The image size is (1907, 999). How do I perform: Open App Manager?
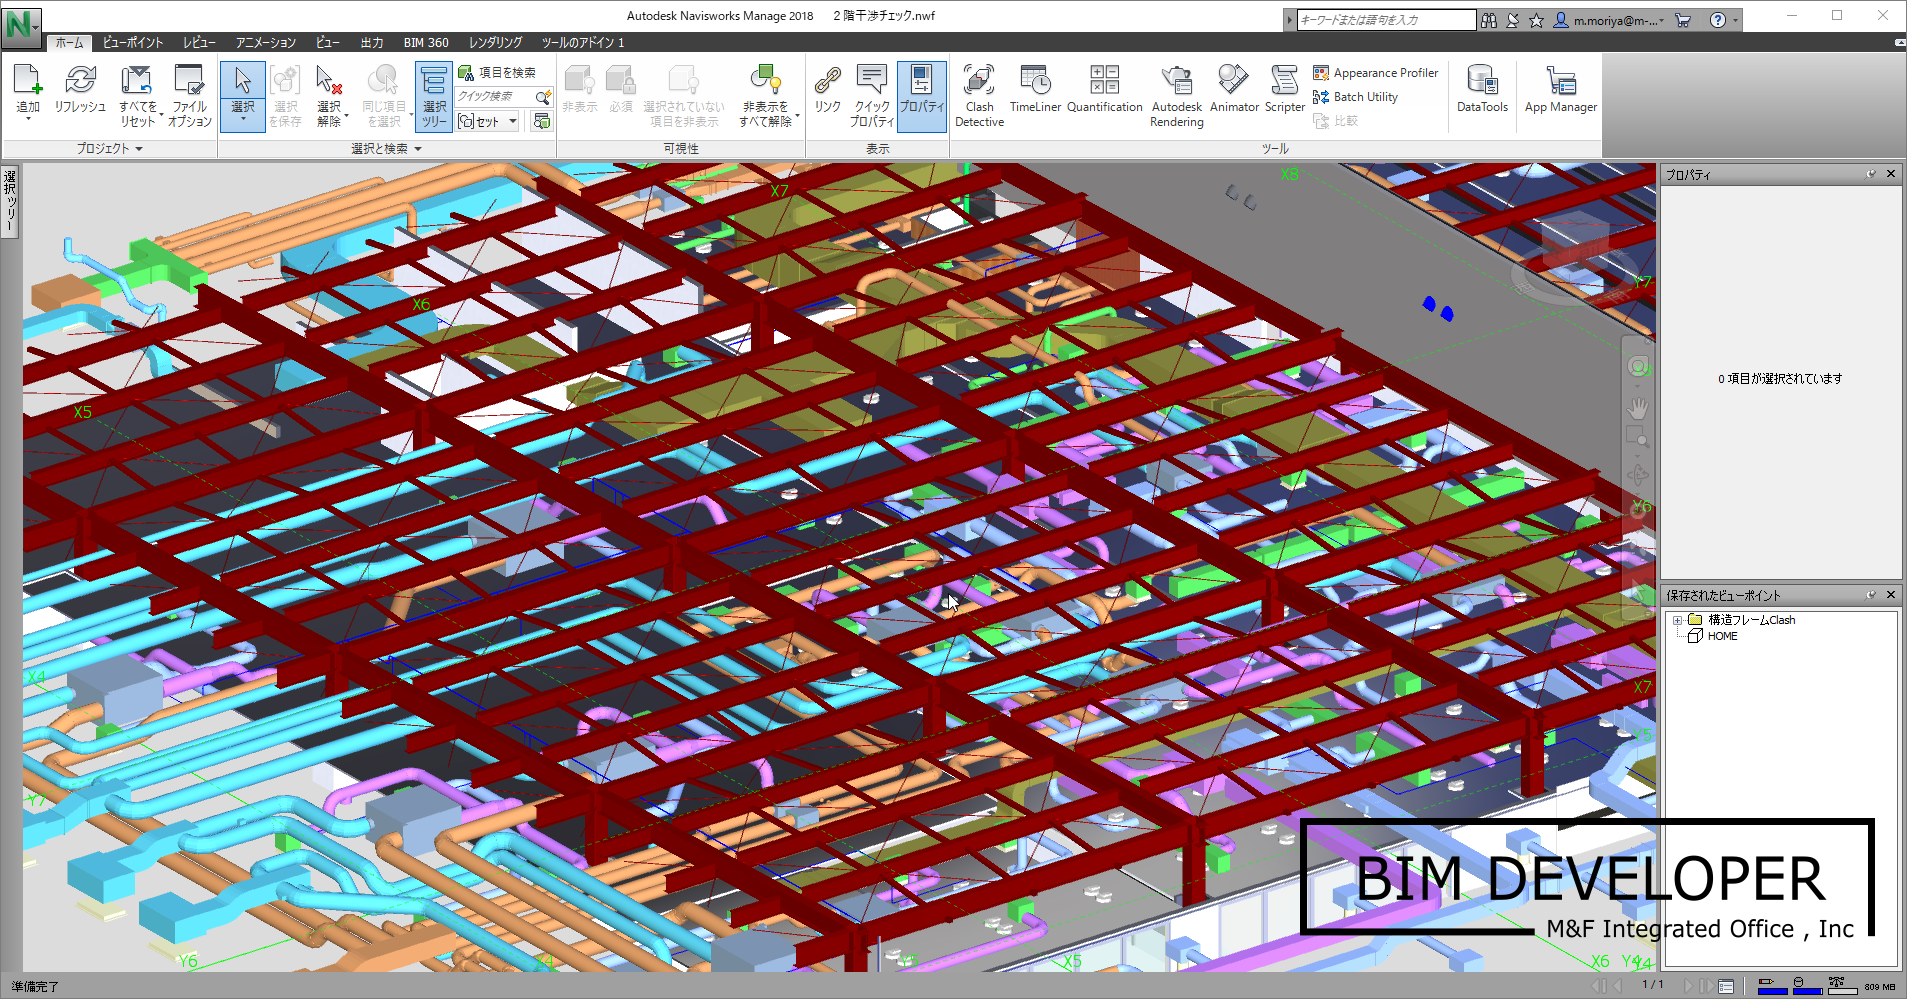pyautogui.click(x=1560, y=90)
